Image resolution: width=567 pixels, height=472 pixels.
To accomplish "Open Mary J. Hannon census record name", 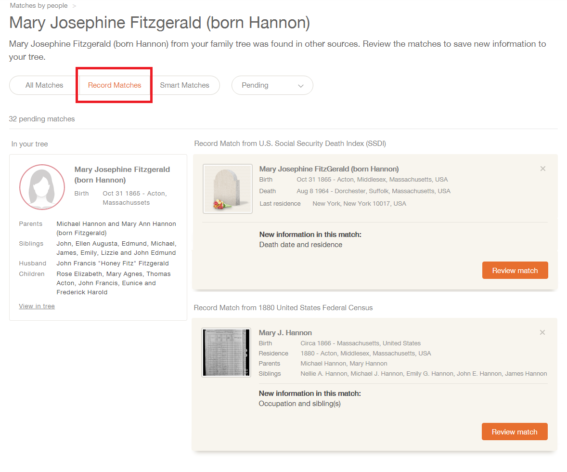I will coord(285,333).
